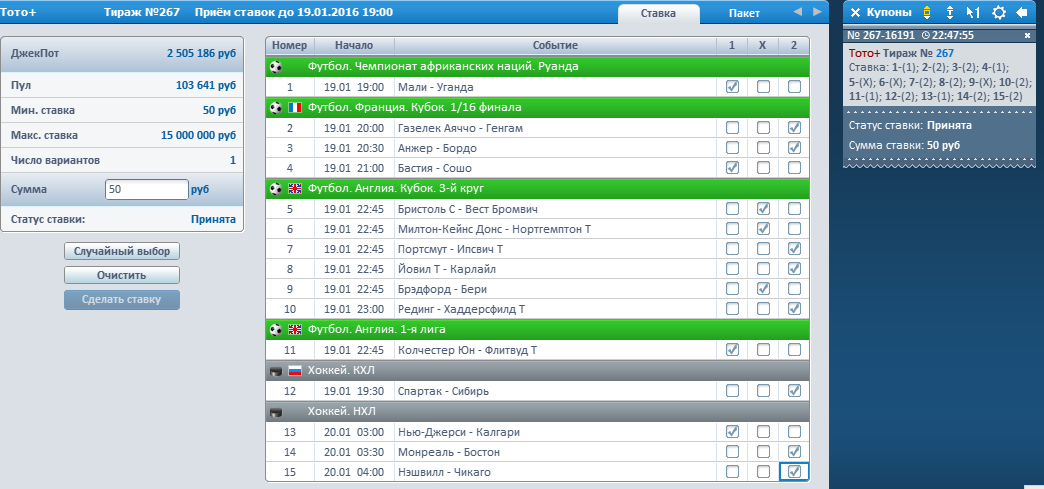Click the Событие column header
1044x489 pixels.
(x=555, y=45)
